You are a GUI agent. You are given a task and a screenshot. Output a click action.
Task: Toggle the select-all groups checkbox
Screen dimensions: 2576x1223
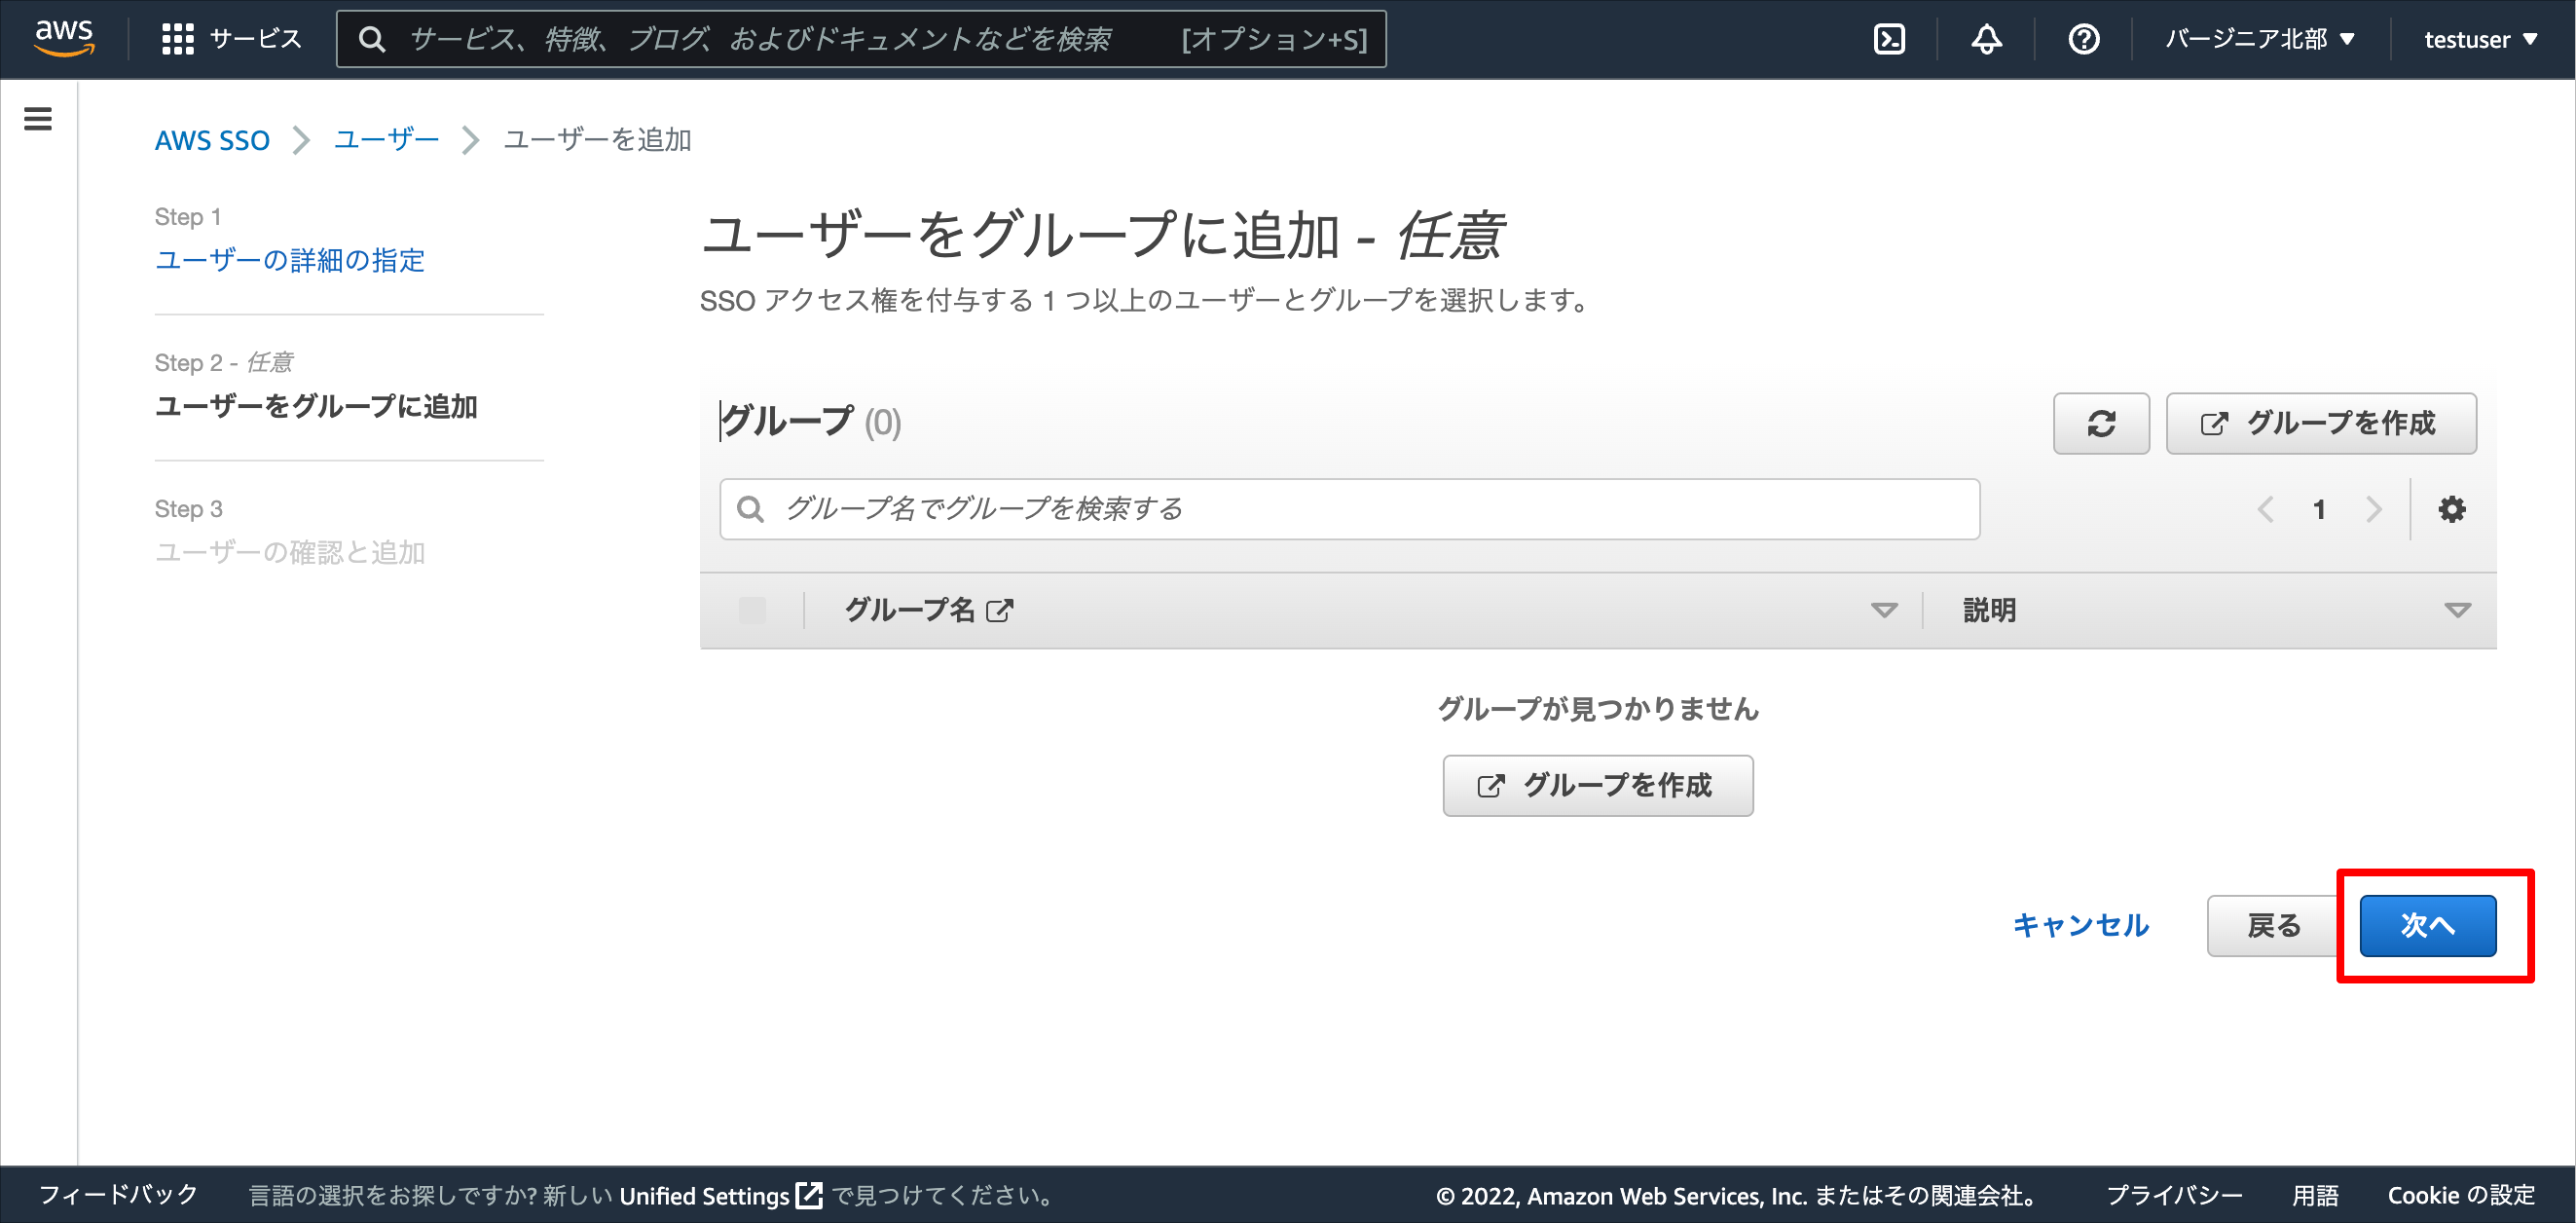point(752,610)
